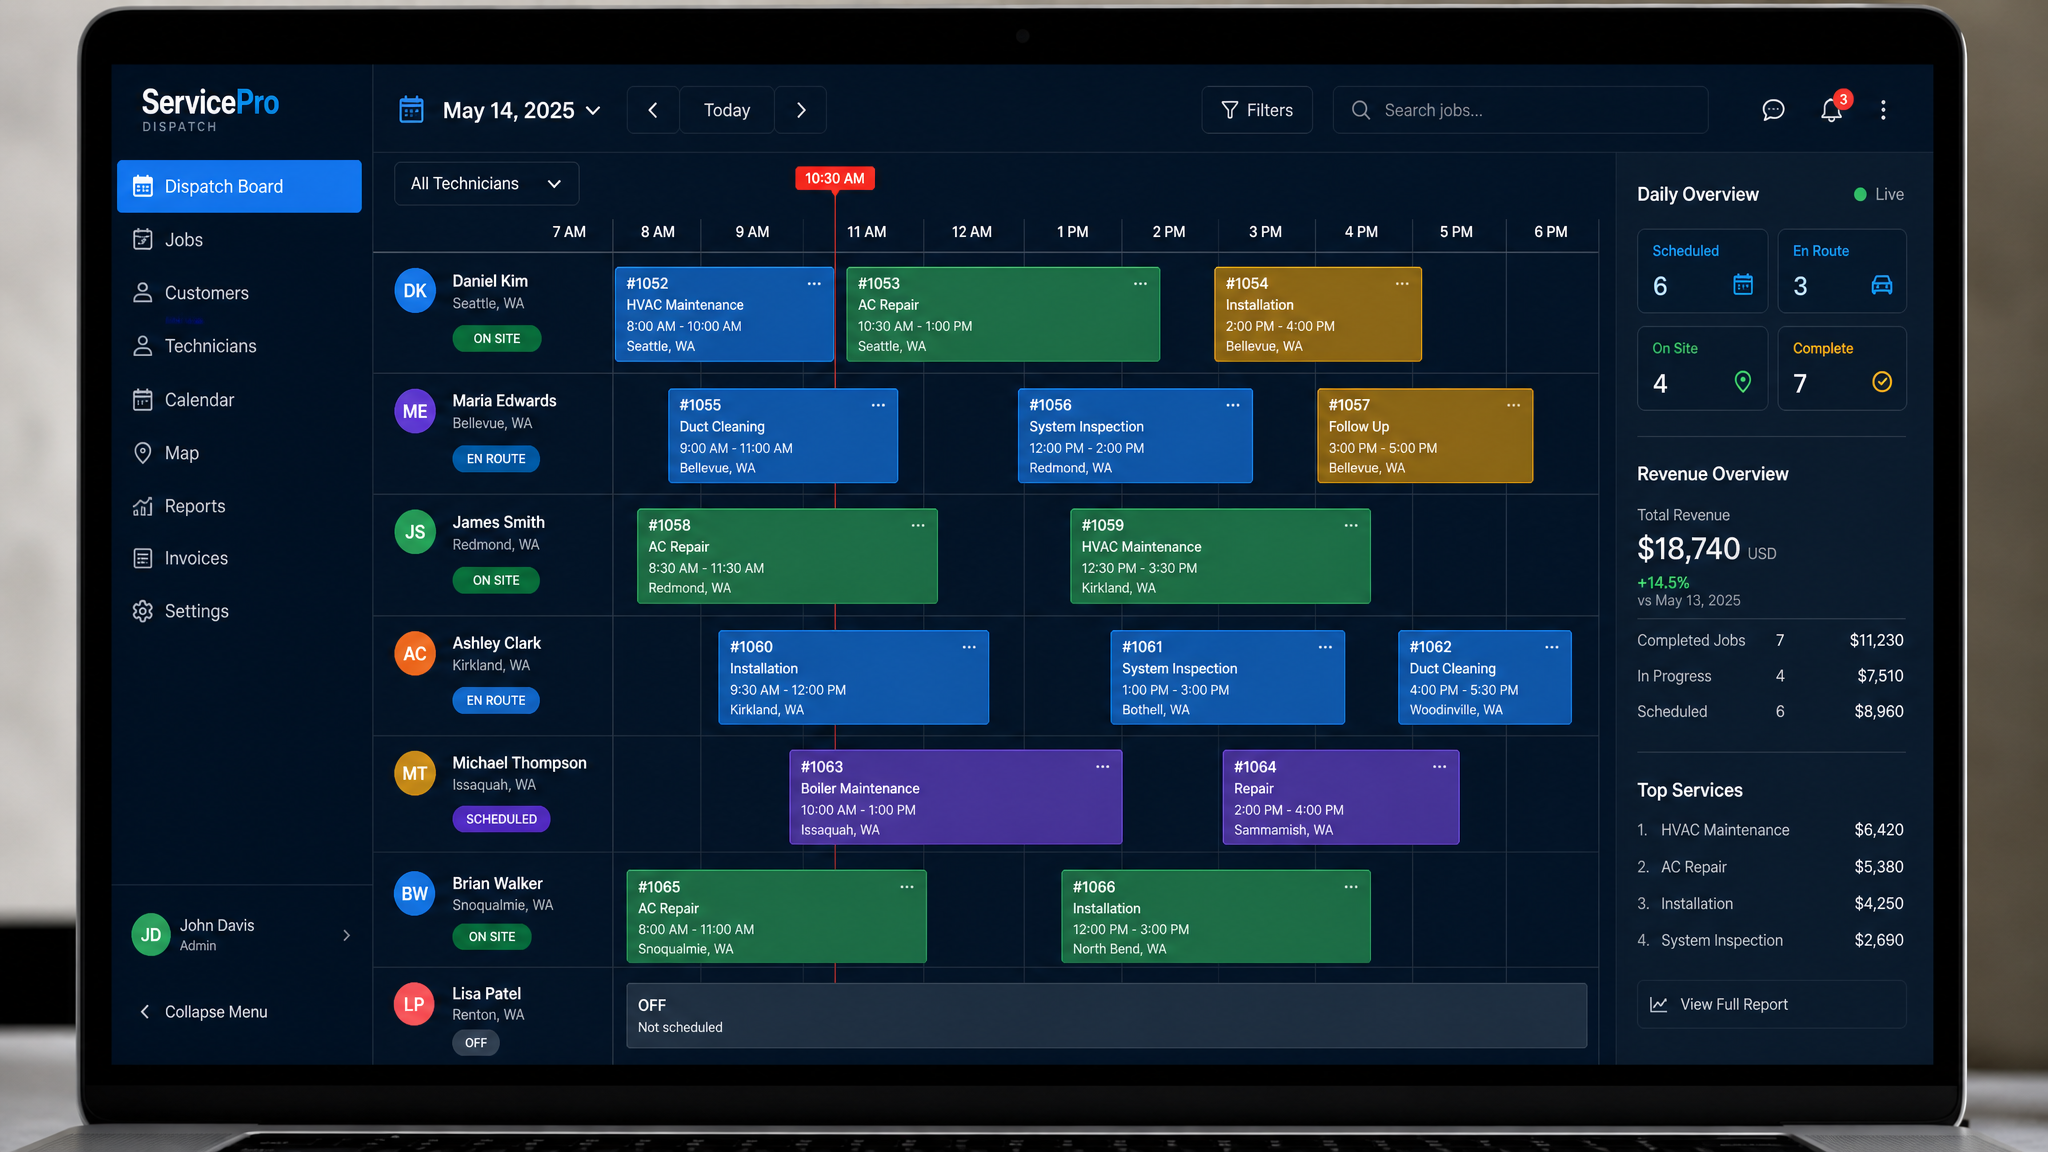Image resolution: width=2048 pixels, height=1152 pixels.
Task: Open options menu on job #1054
Action: (1402, 284)
